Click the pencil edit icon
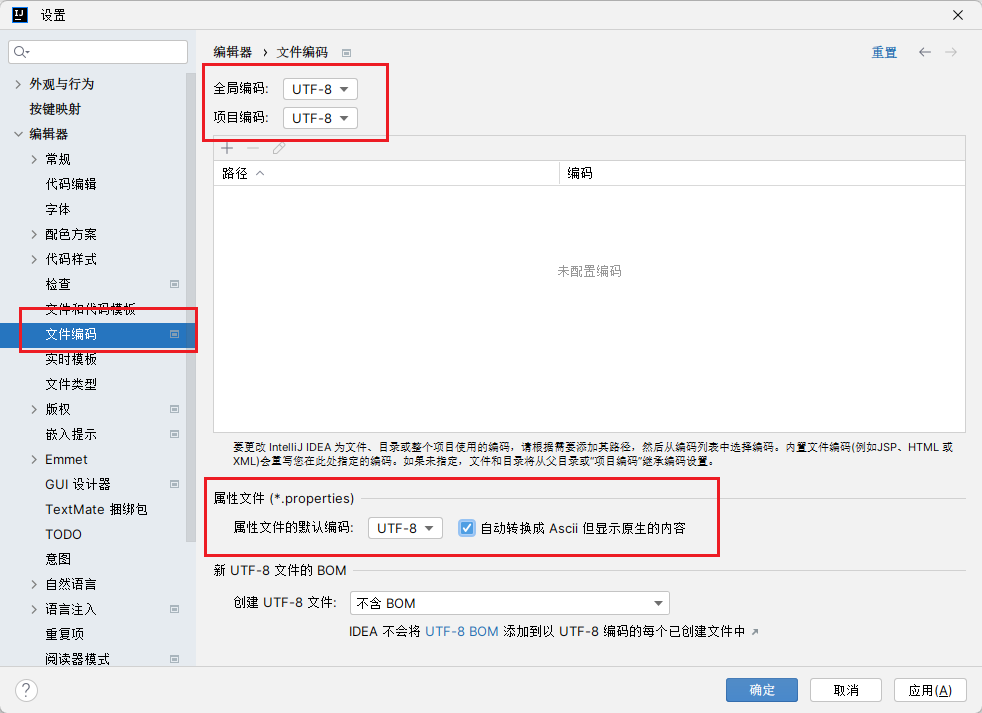 [279, 148]
